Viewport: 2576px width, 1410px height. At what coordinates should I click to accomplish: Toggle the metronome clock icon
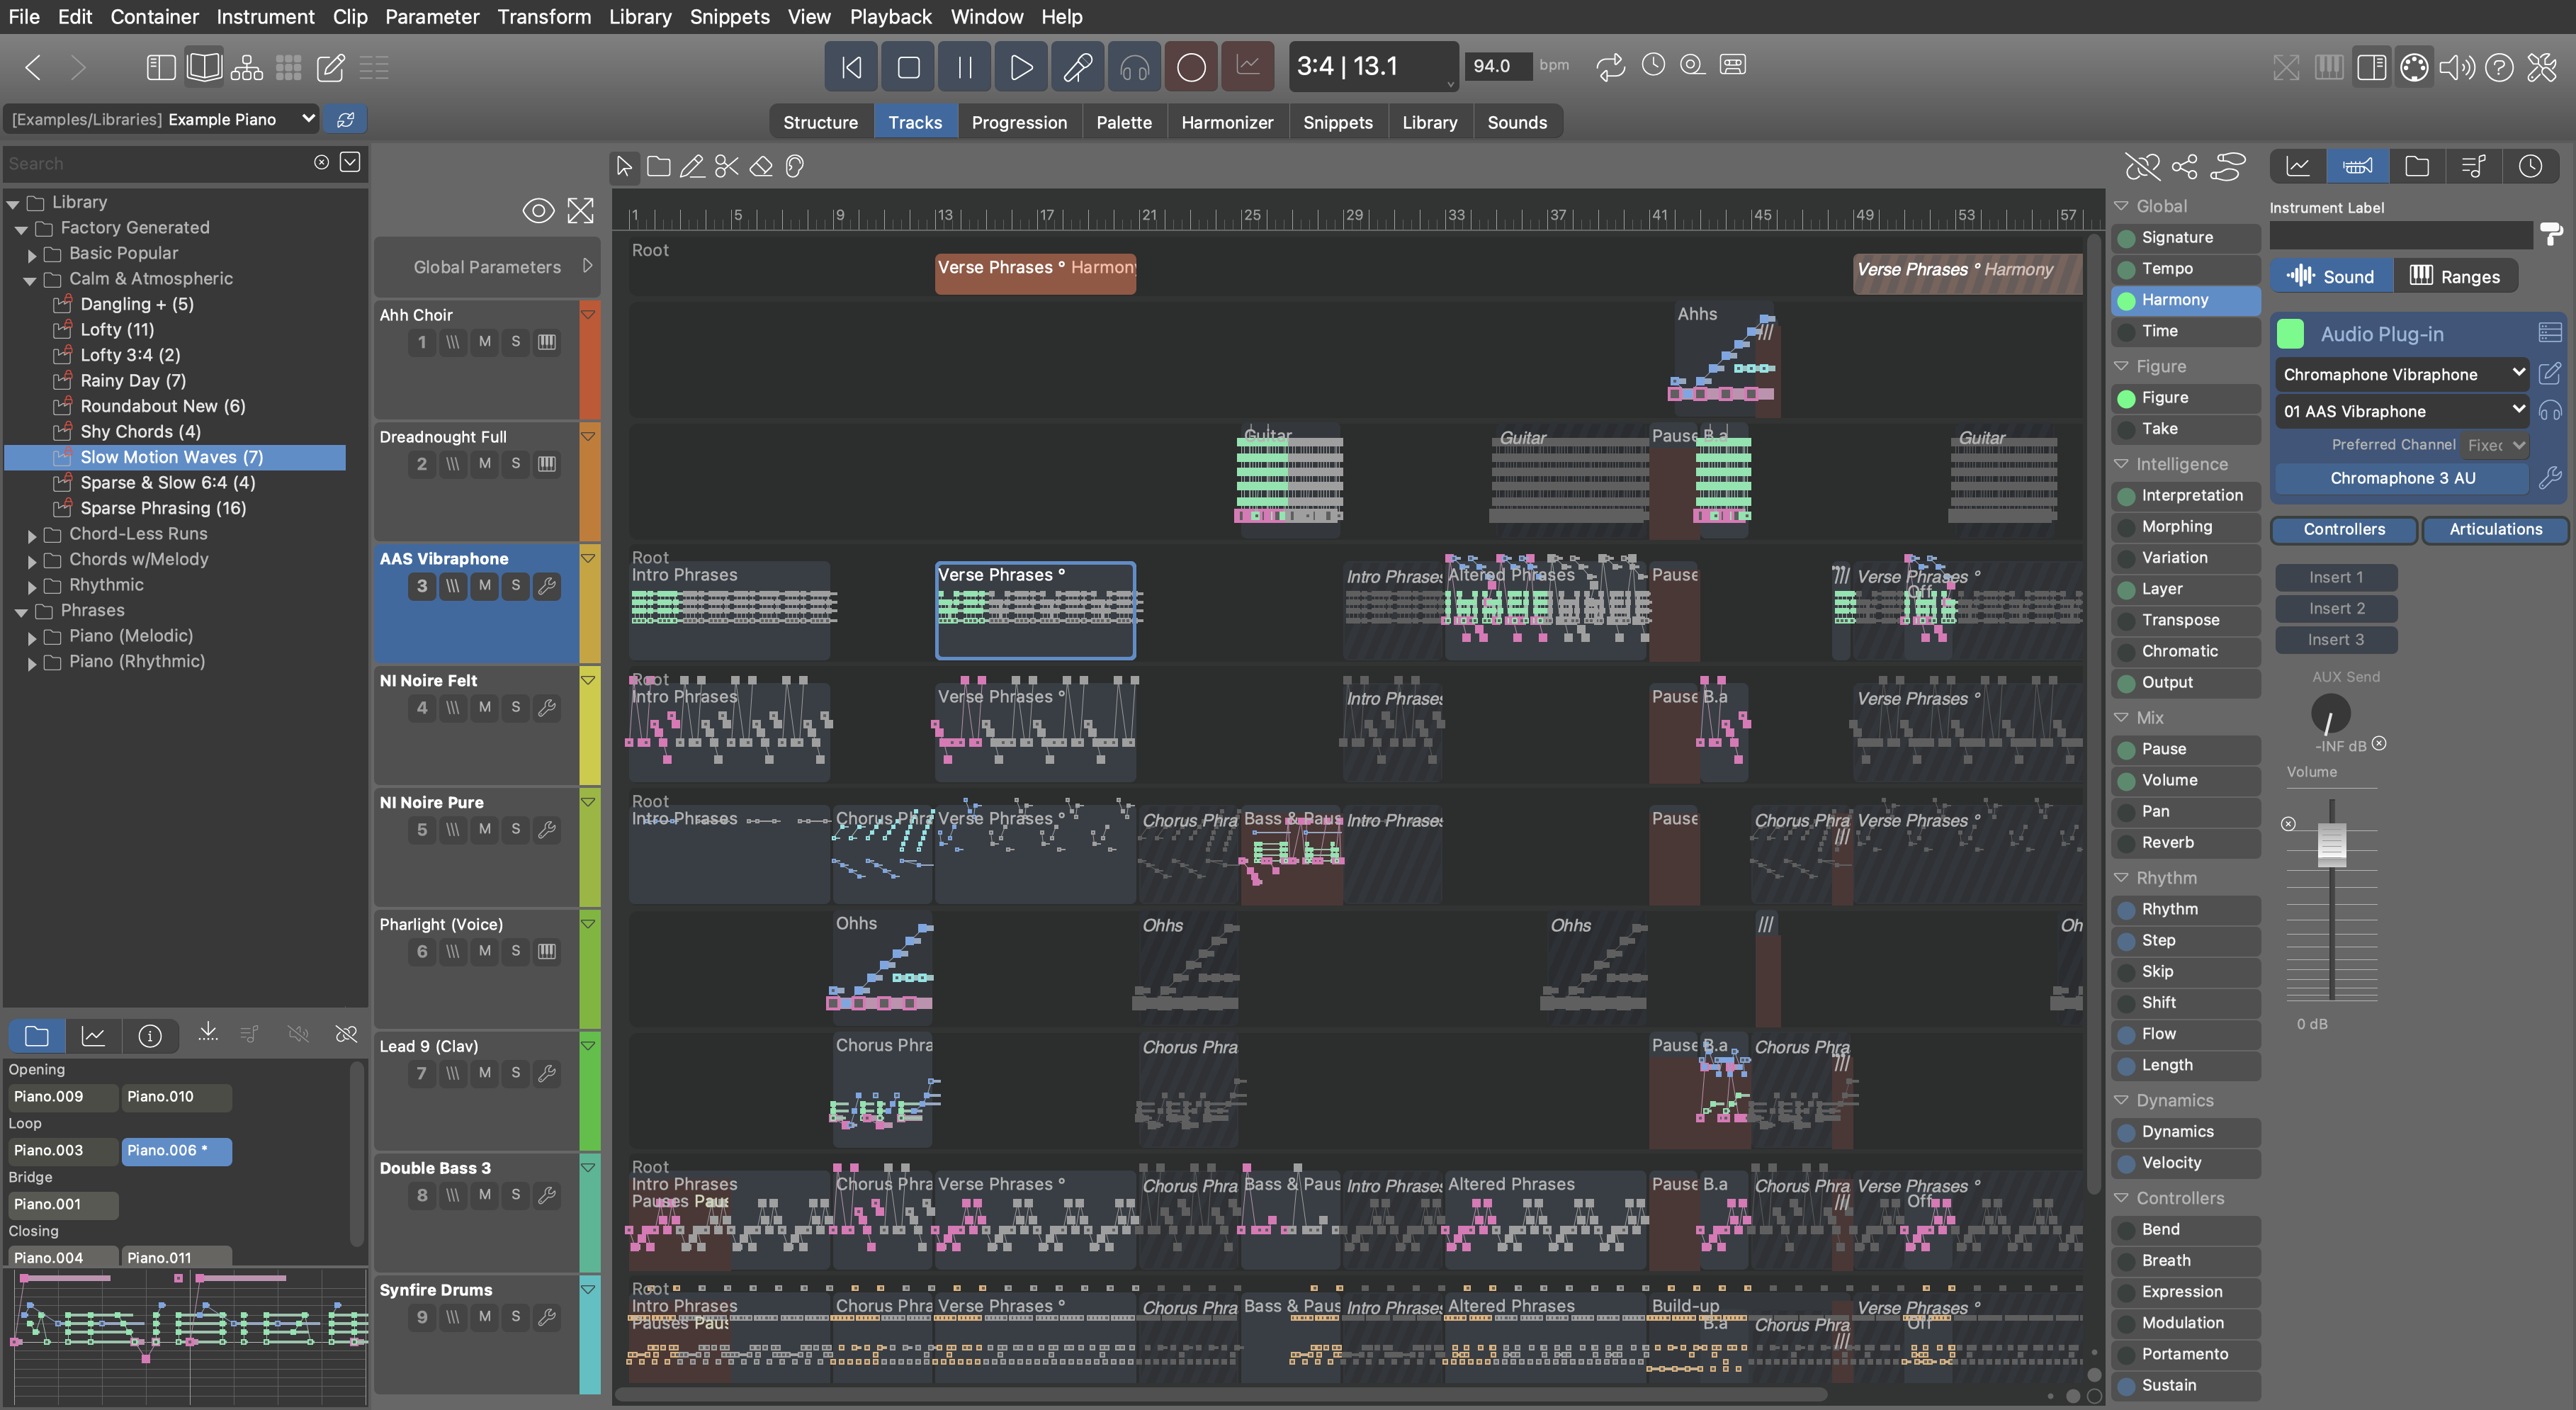(x=1653, y=65)
